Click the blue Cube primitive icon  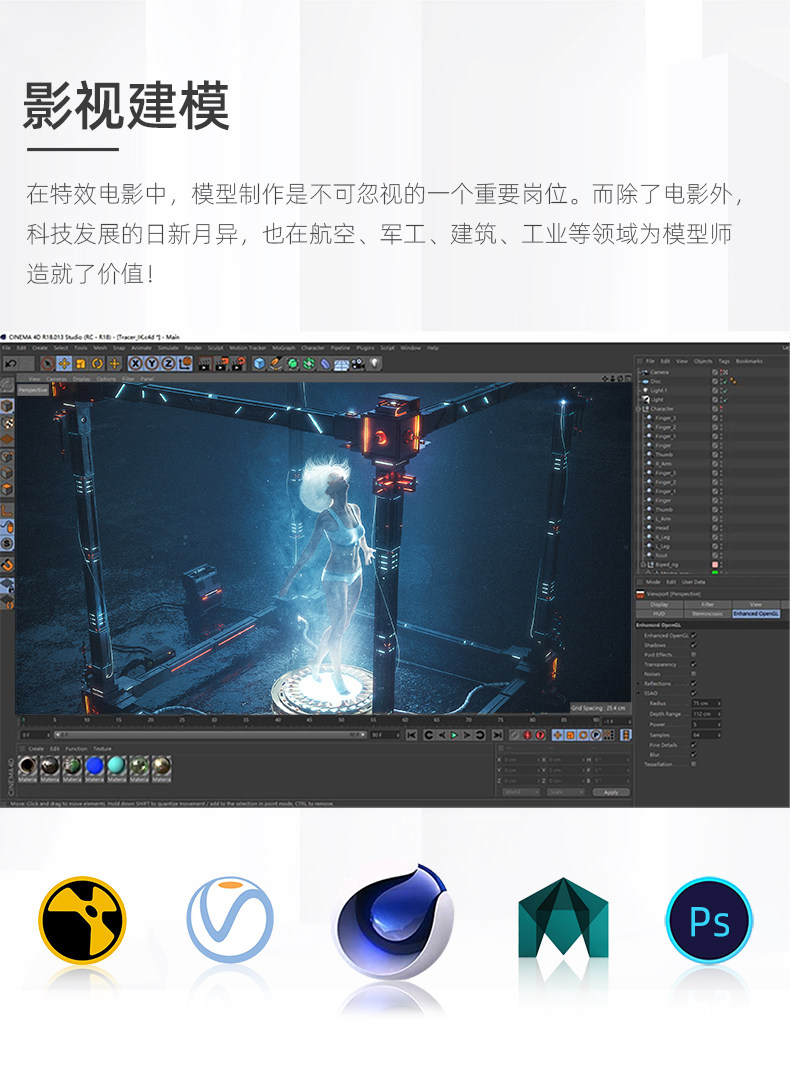click(259, 364)
